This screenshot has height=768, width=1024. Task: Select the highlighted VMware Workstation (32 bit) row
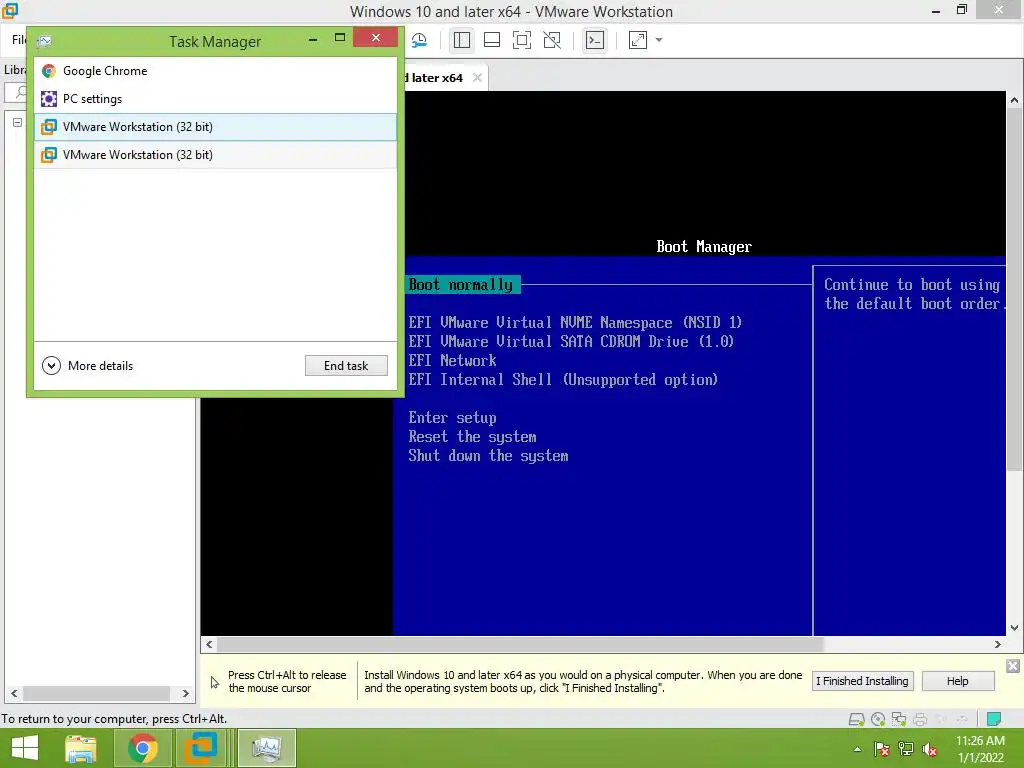click(x=216, y=127)
